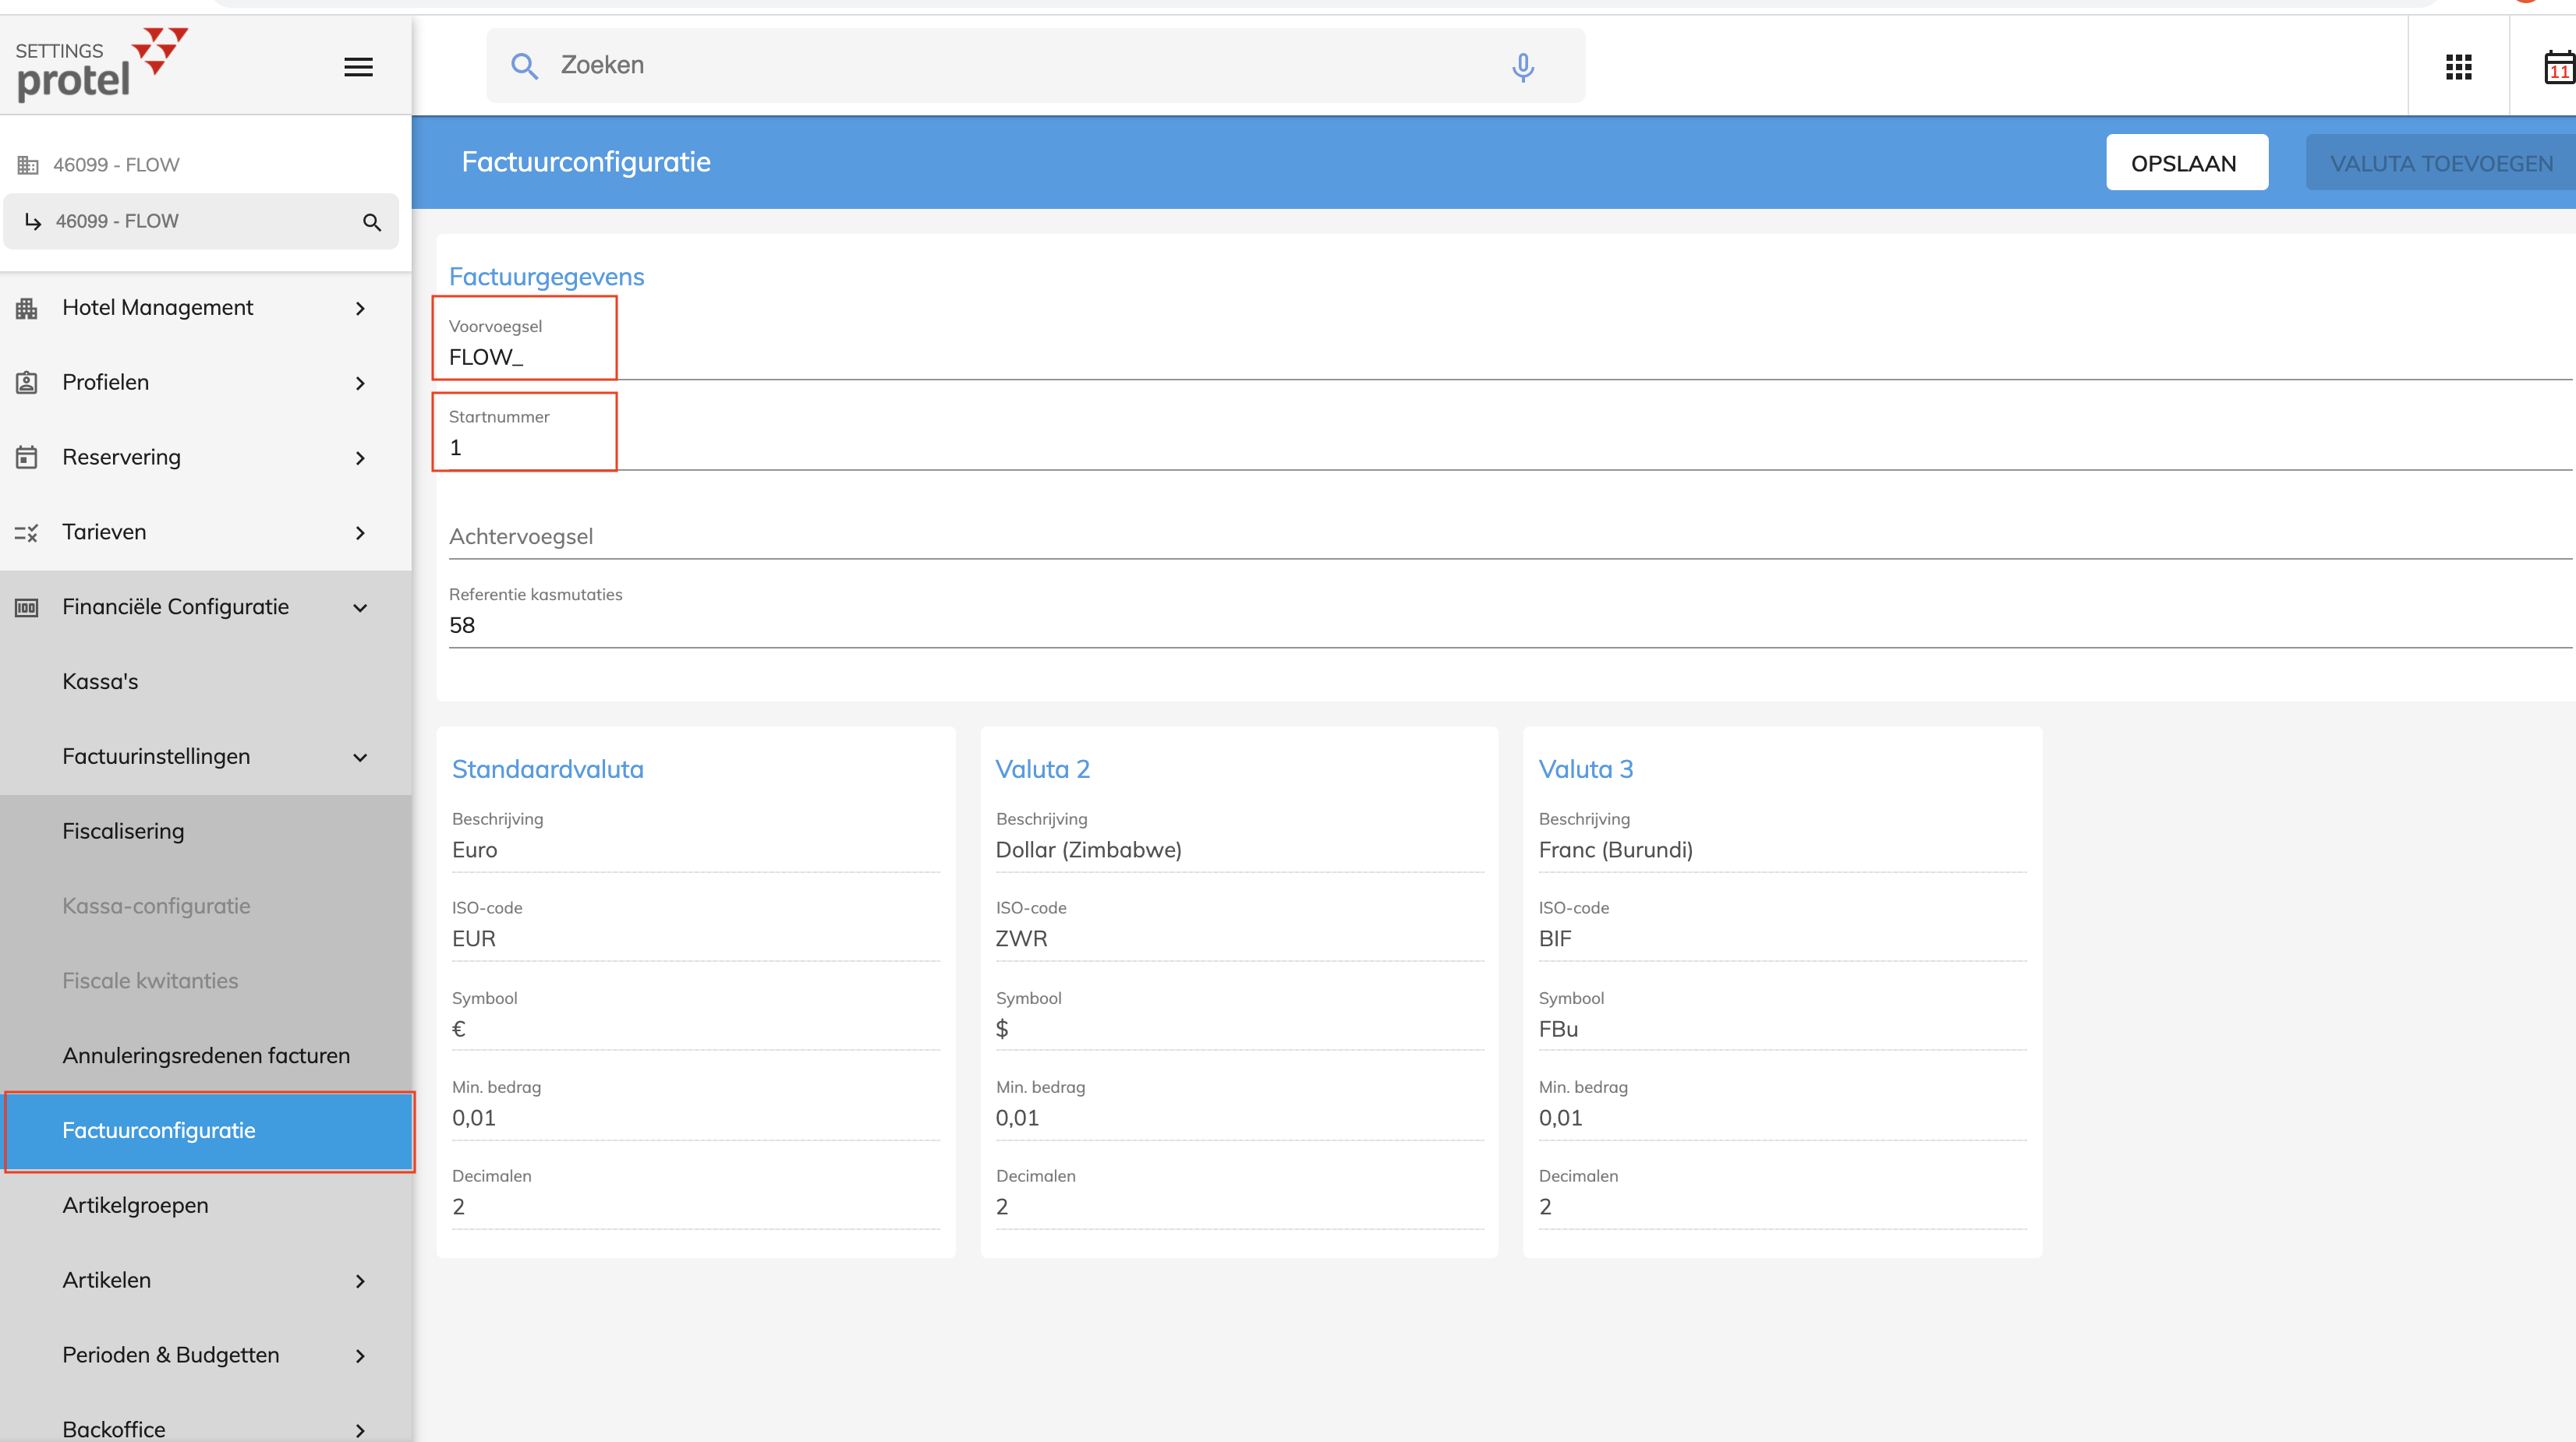Image resolution: width=2576 pixels, height=1442 pixels.
Task: Open Artikelgroepen menu entry
Action: (135, 1206)
